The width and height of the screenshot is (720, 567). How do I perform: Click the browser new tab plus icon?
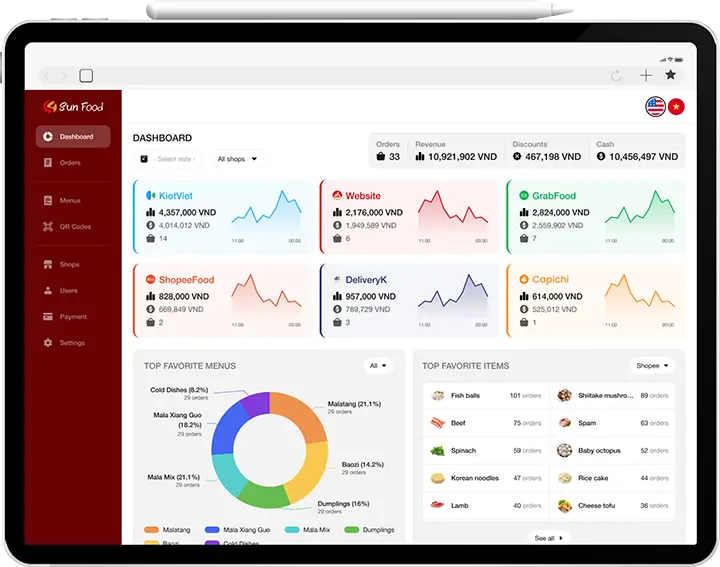[645, 75]
